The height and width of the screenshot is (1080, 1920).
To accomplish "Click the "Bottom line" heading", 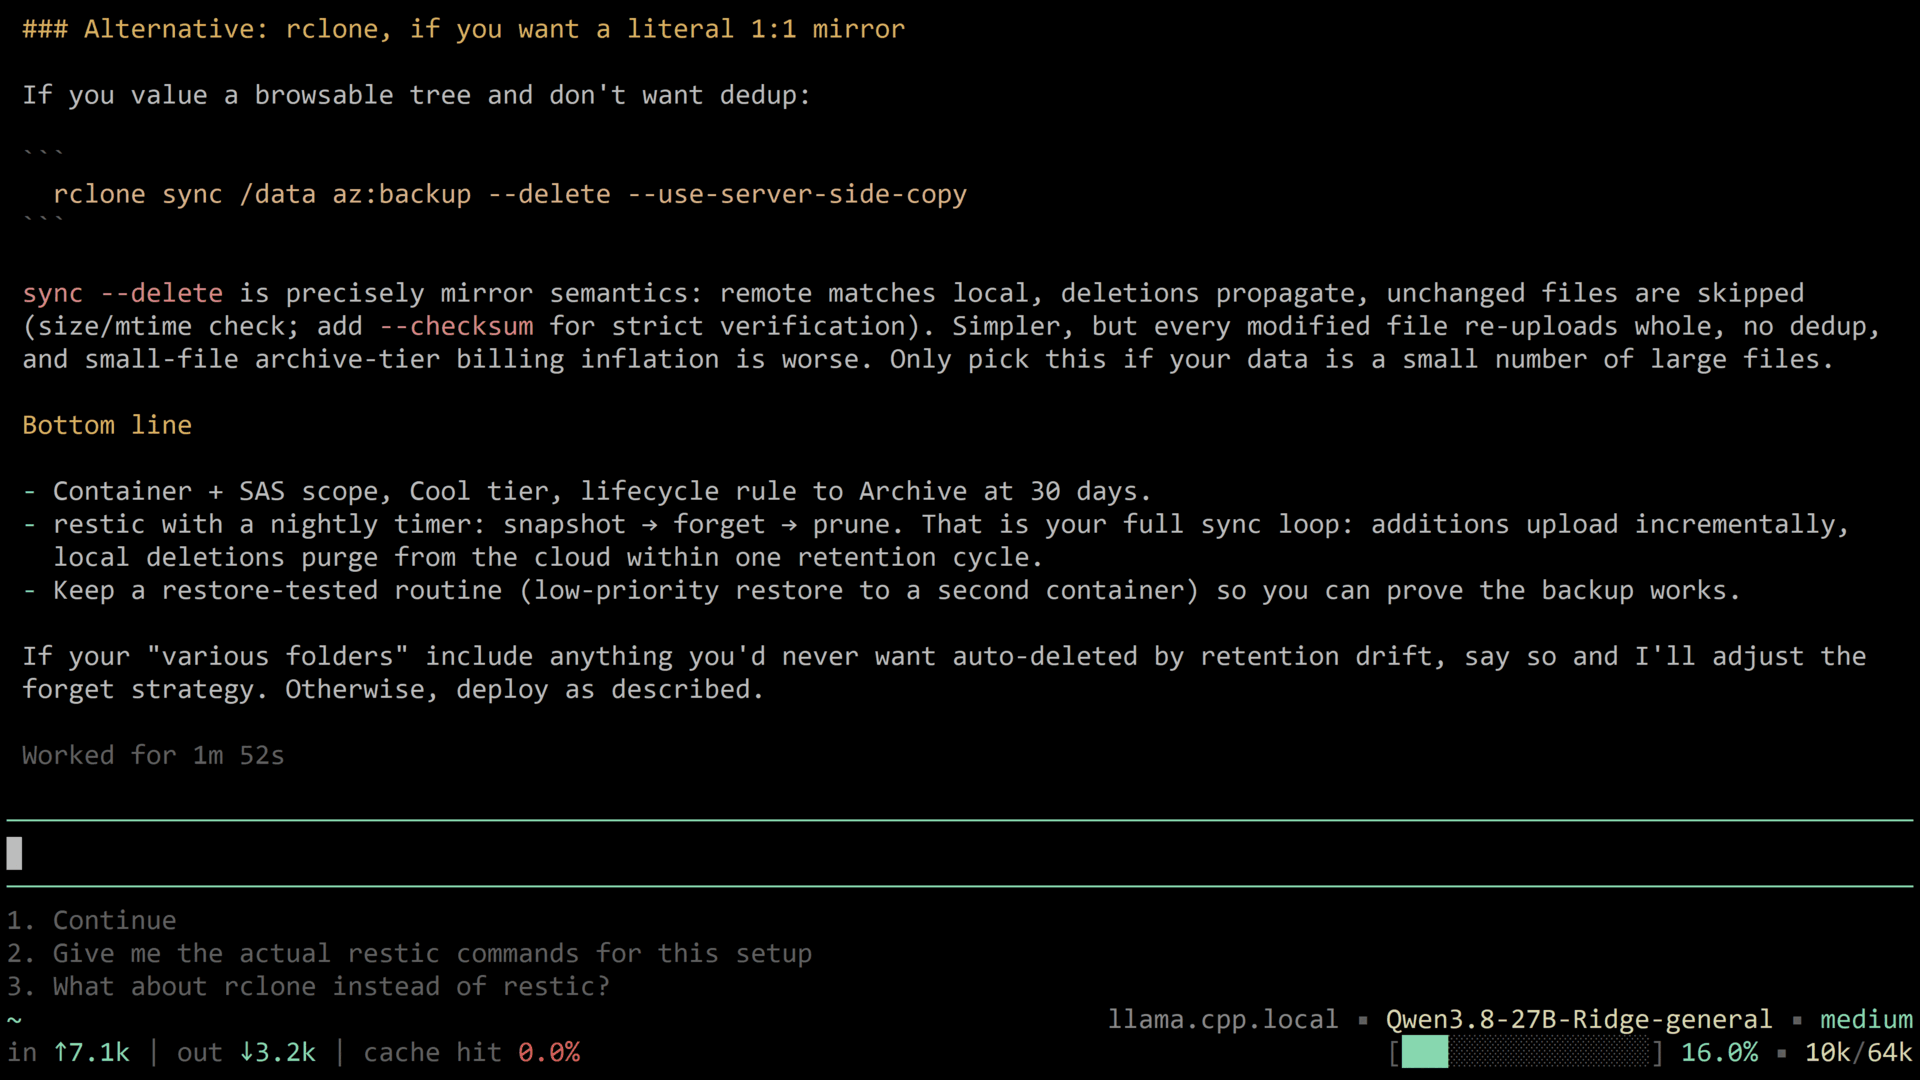I will [107, 425].
